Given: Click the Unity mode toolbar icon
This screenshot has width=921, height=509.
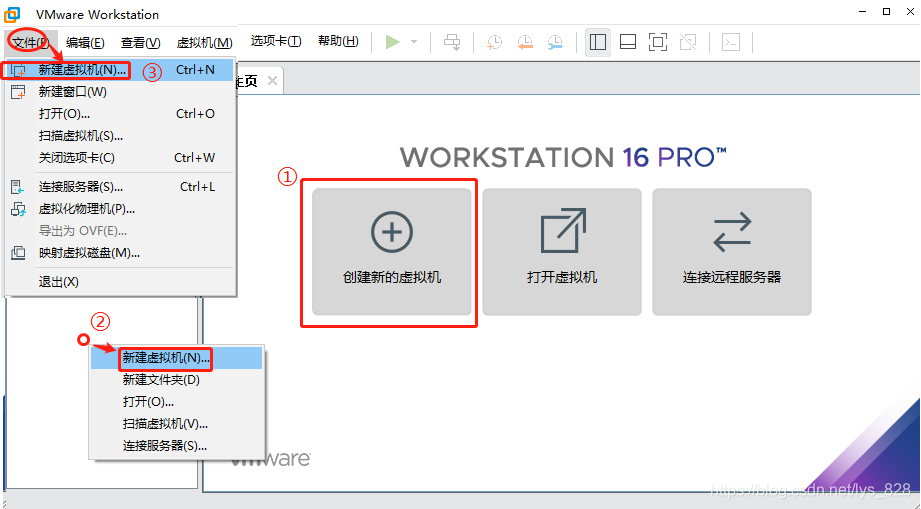Looking at the screenshot, I should click(x=688, y=42).
